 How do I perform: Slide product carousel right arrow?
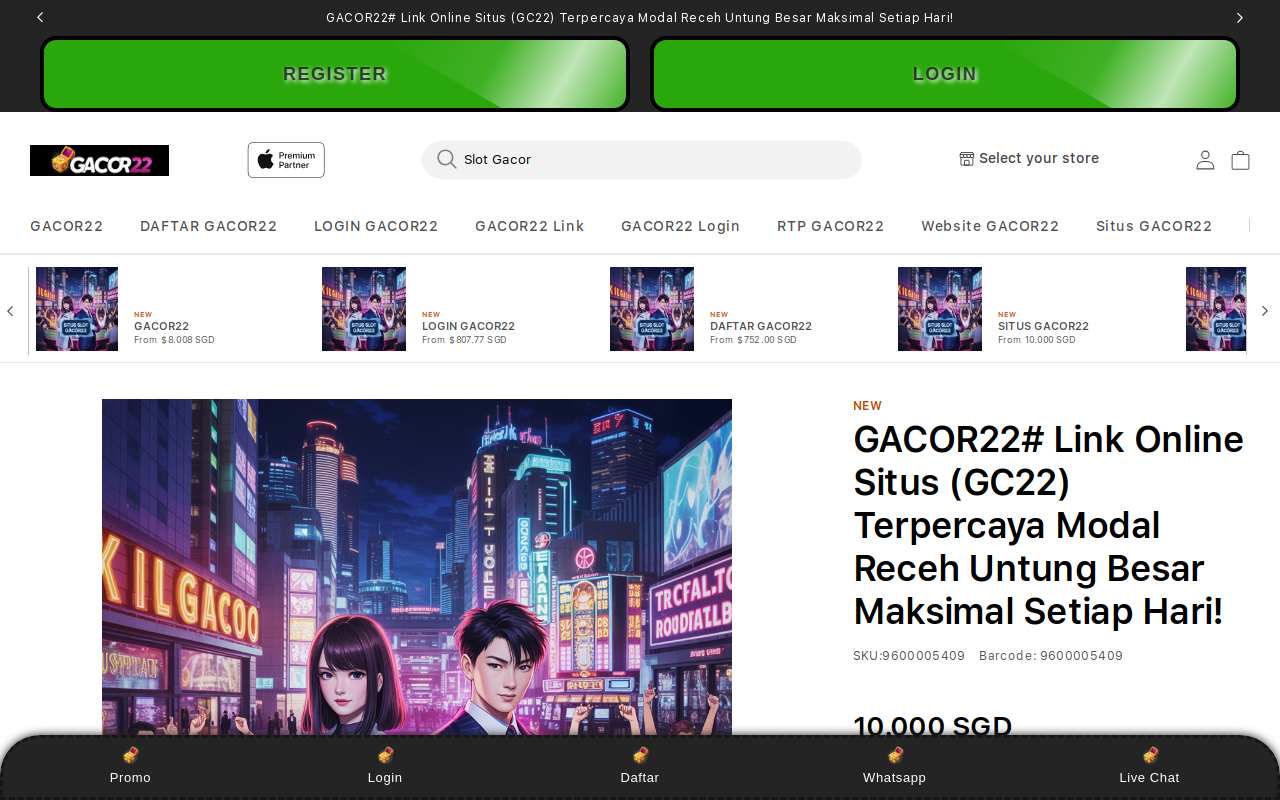point(1264,311)
